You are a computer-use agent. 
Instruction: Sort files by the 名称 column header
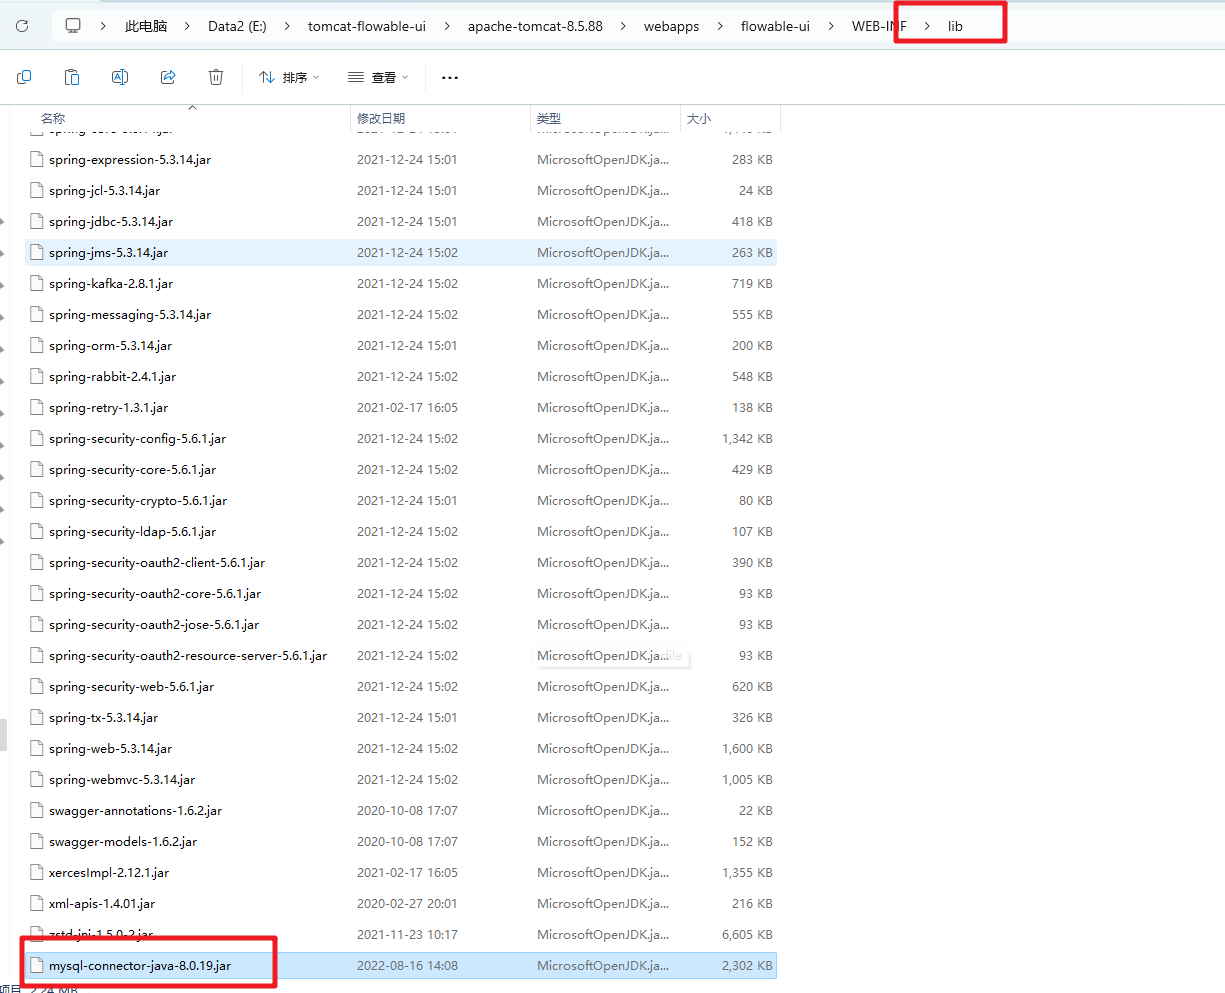[x=53, y=118]
